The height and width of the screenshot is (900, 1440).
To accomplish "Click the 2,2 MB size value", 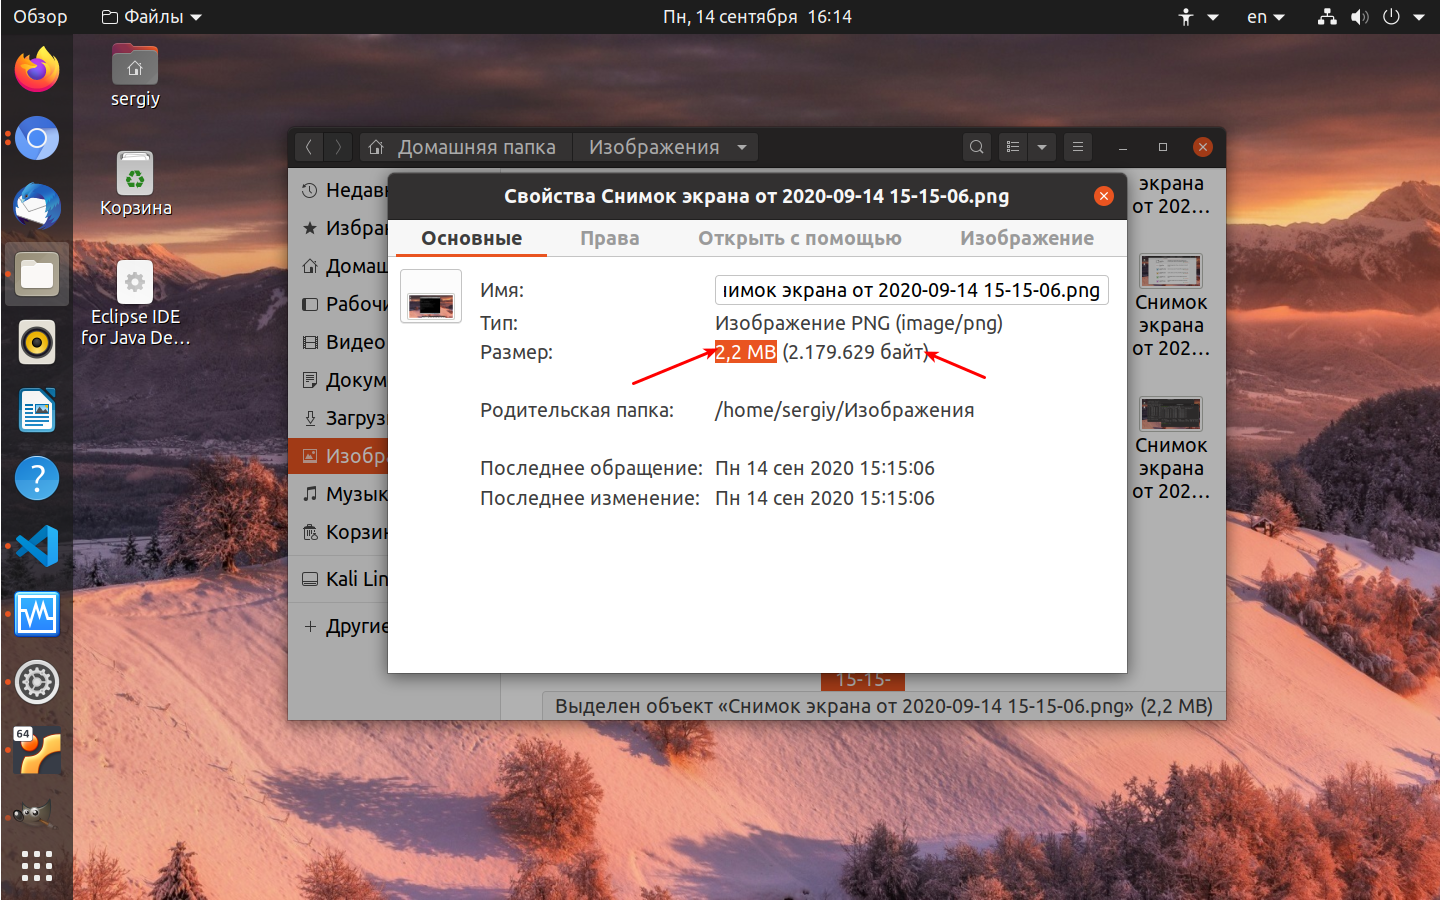I will (x=746, y=352).
